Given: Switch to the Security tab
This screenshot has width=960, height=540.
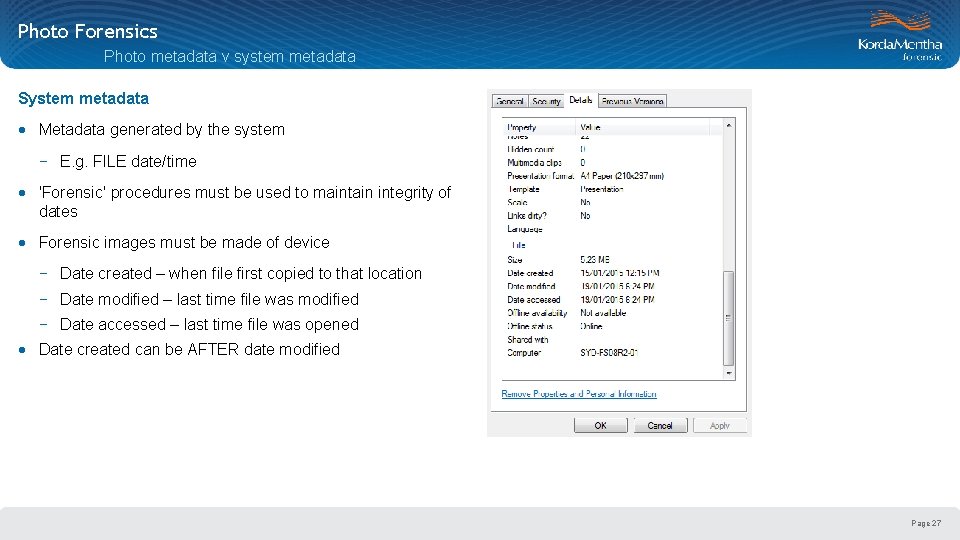Looking at the screenshot, I should [546, 101].
